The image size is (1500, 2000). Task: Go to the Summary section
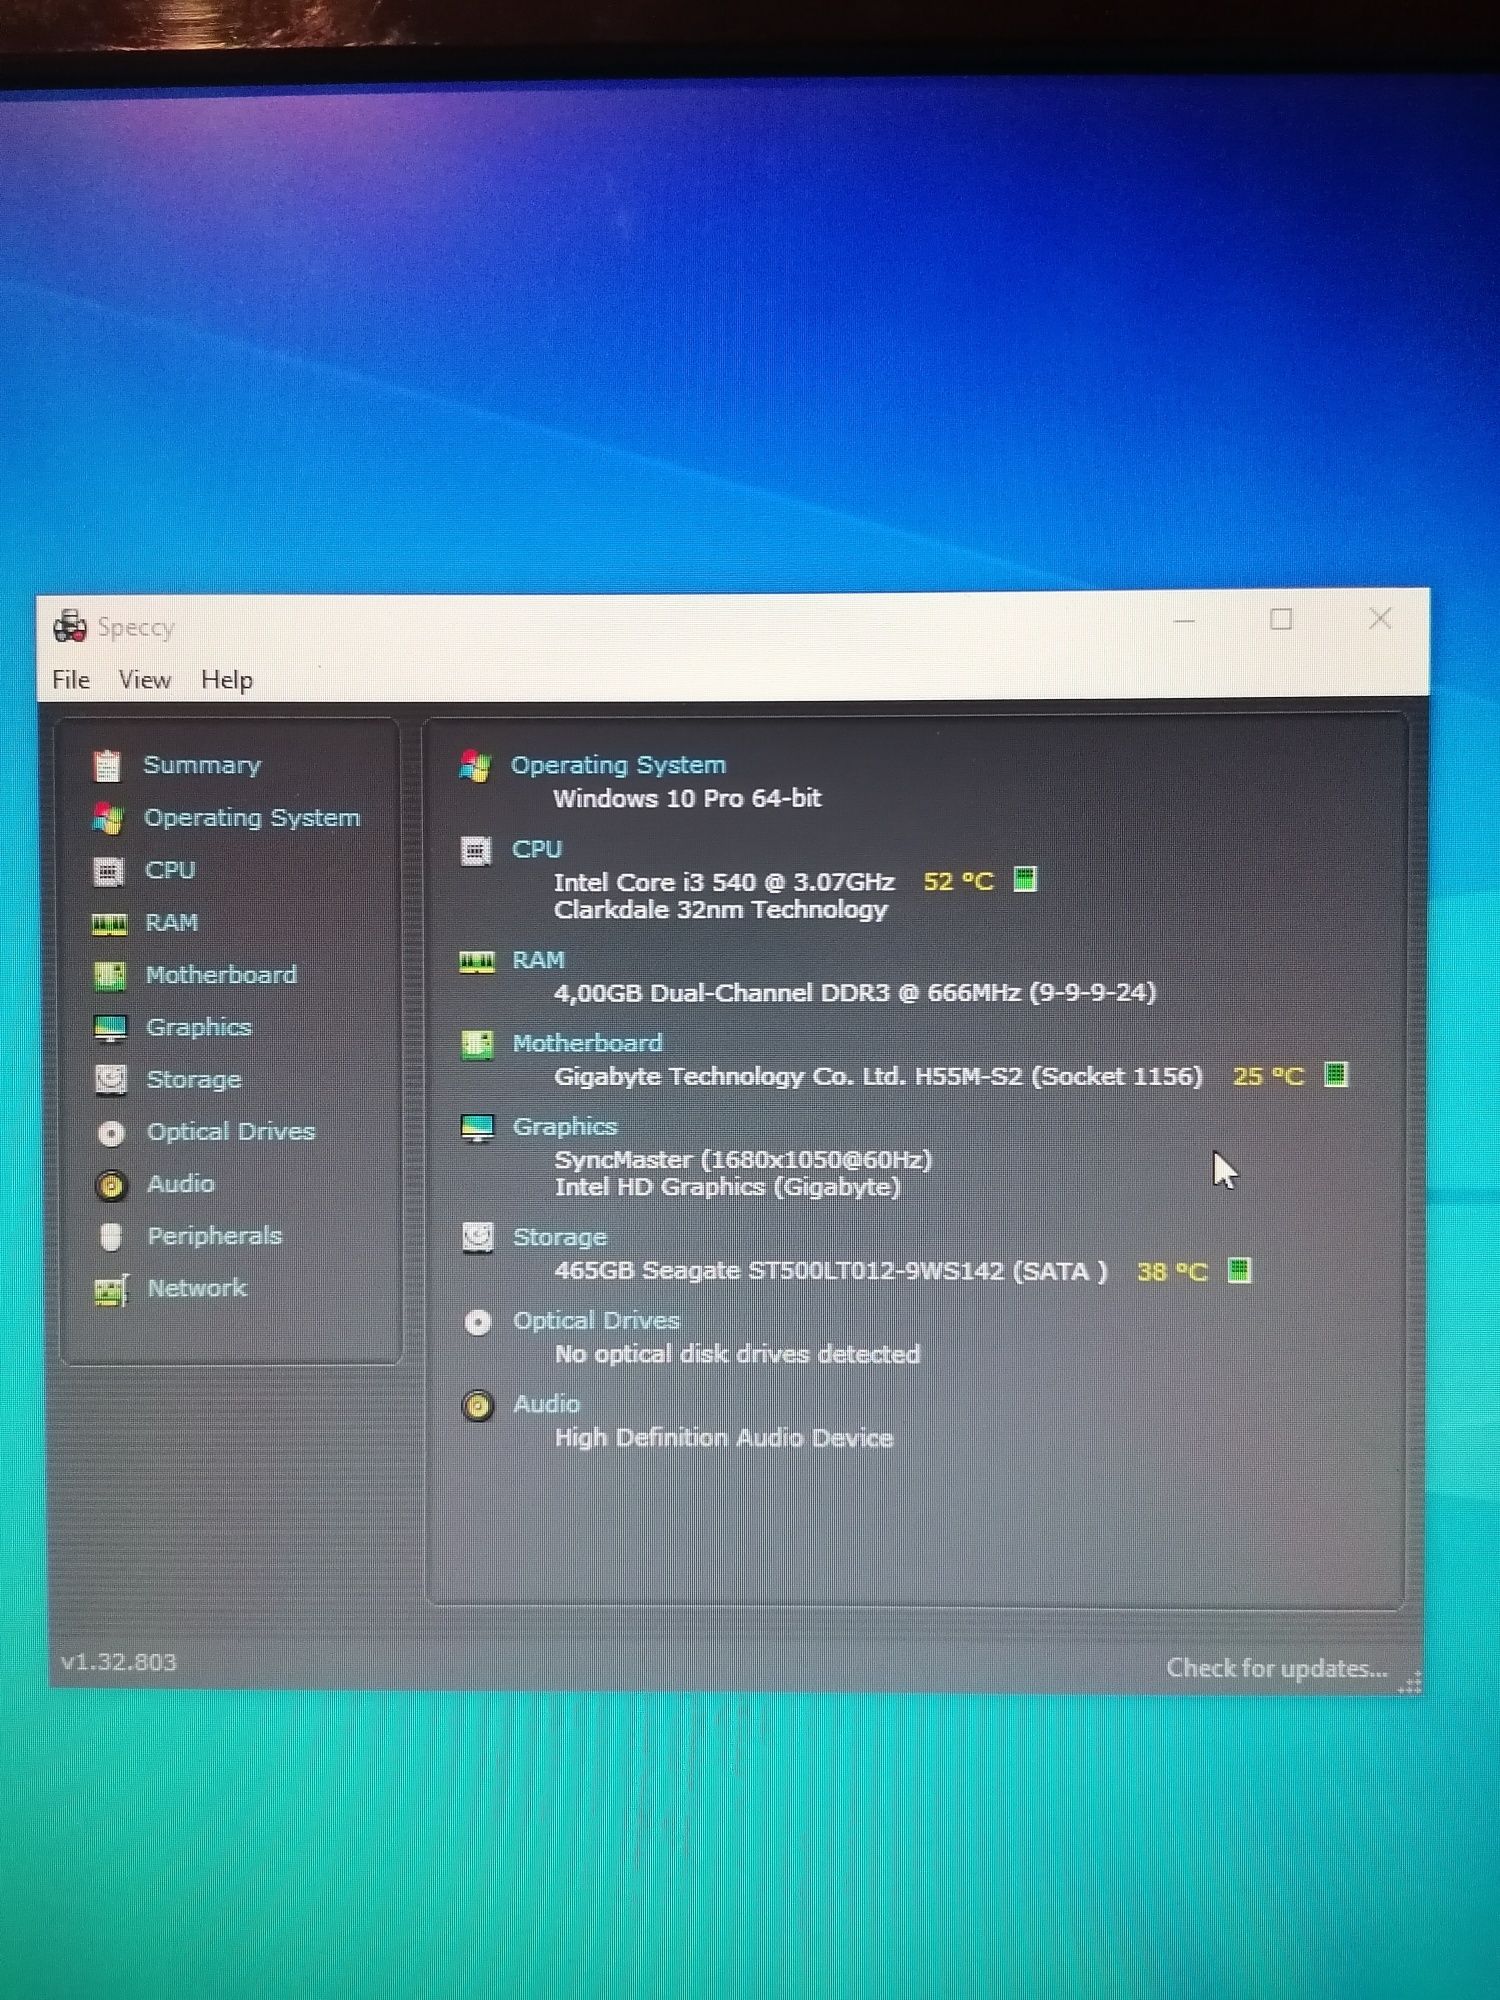coord(202,765)
